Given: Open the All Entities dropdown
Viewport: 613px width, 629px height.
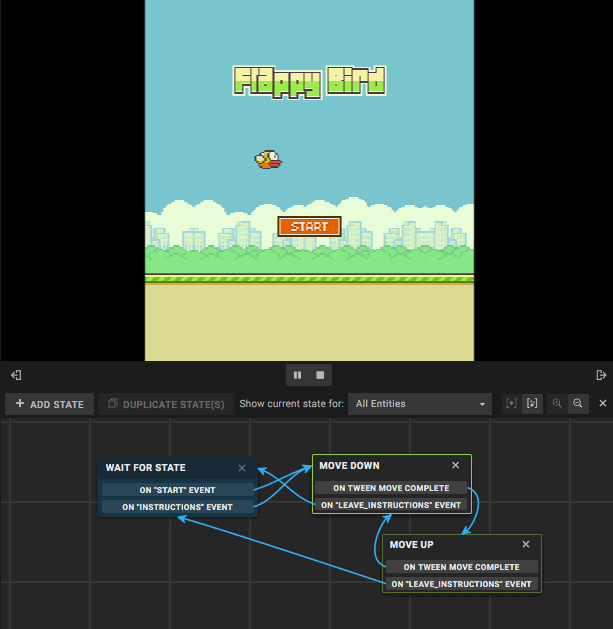Looking at the screenshot, I should (x=420, y=404).
